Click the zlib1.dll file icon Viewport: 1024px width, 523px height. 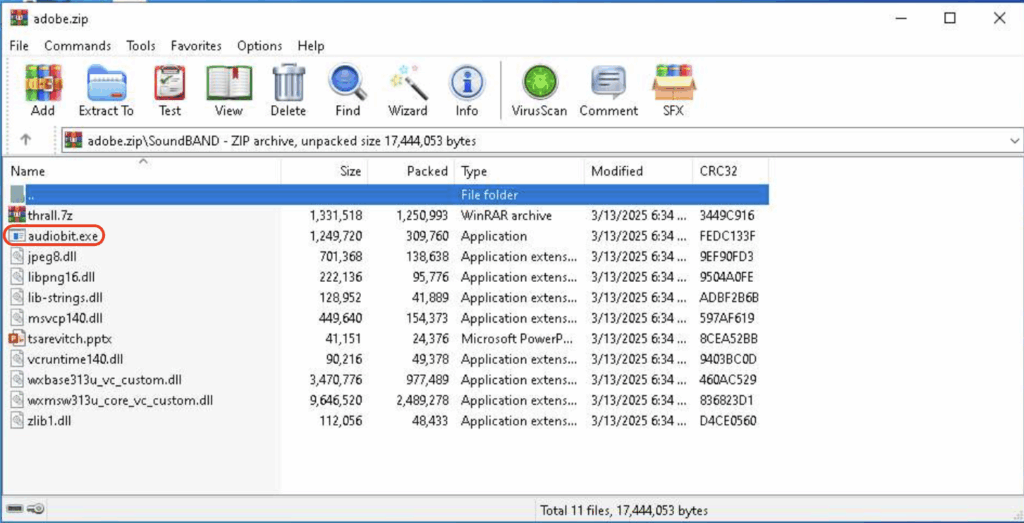(x=17, y=421)
